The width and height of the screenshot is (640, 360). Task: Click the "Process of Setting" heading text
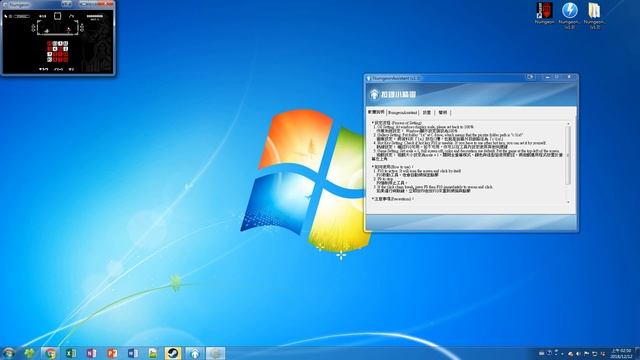407,123
